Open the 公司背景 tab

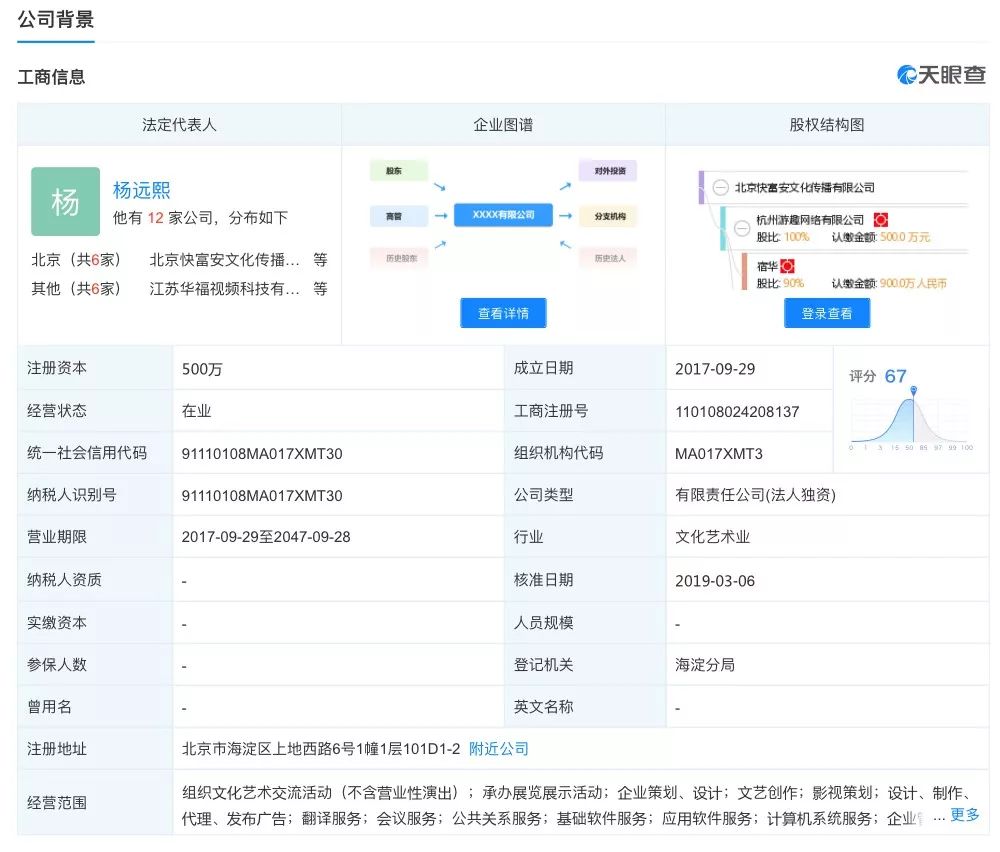55,19
